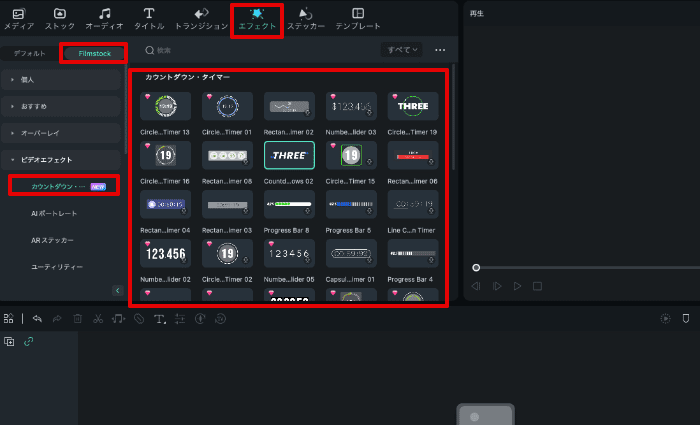Open the ステッカー tab
700x425 pixels.
pyautogui.click(x=306, y=19)
